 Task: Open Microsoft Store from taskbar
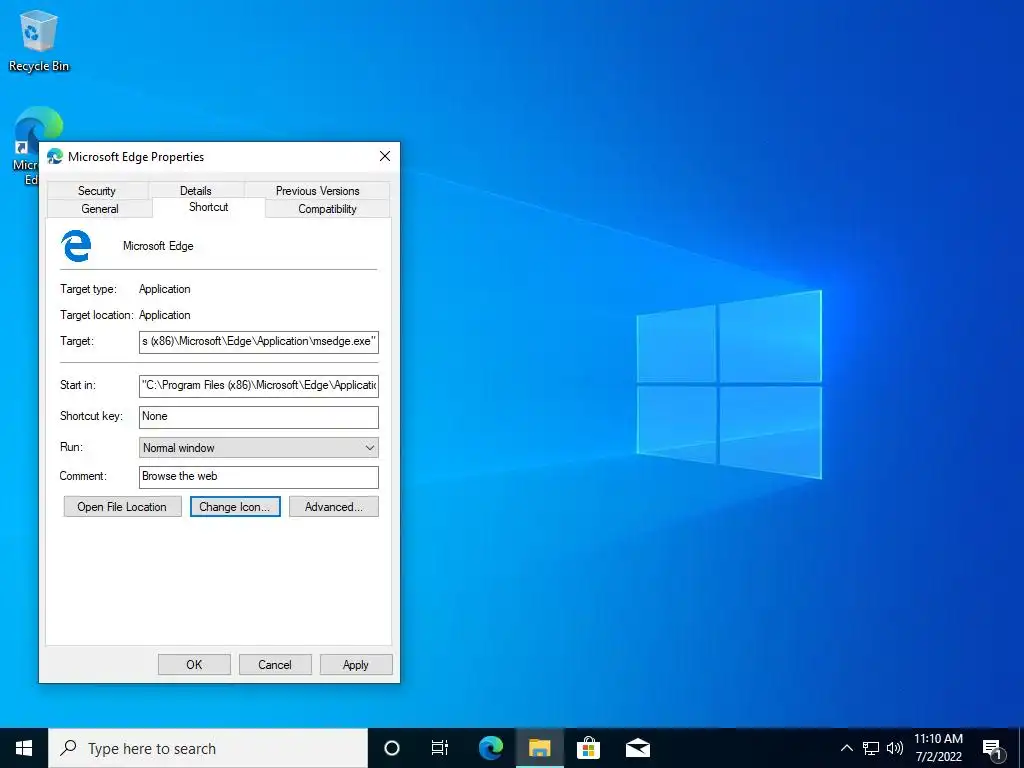point(588,748)
